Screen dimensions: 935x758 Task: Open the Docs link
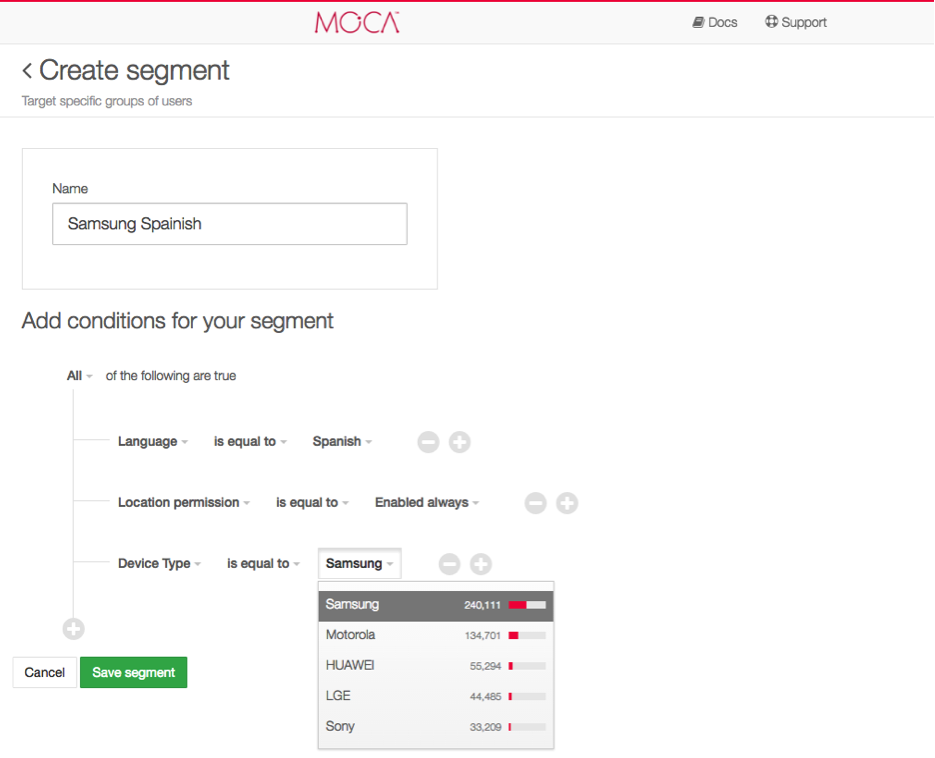point(715,22)
